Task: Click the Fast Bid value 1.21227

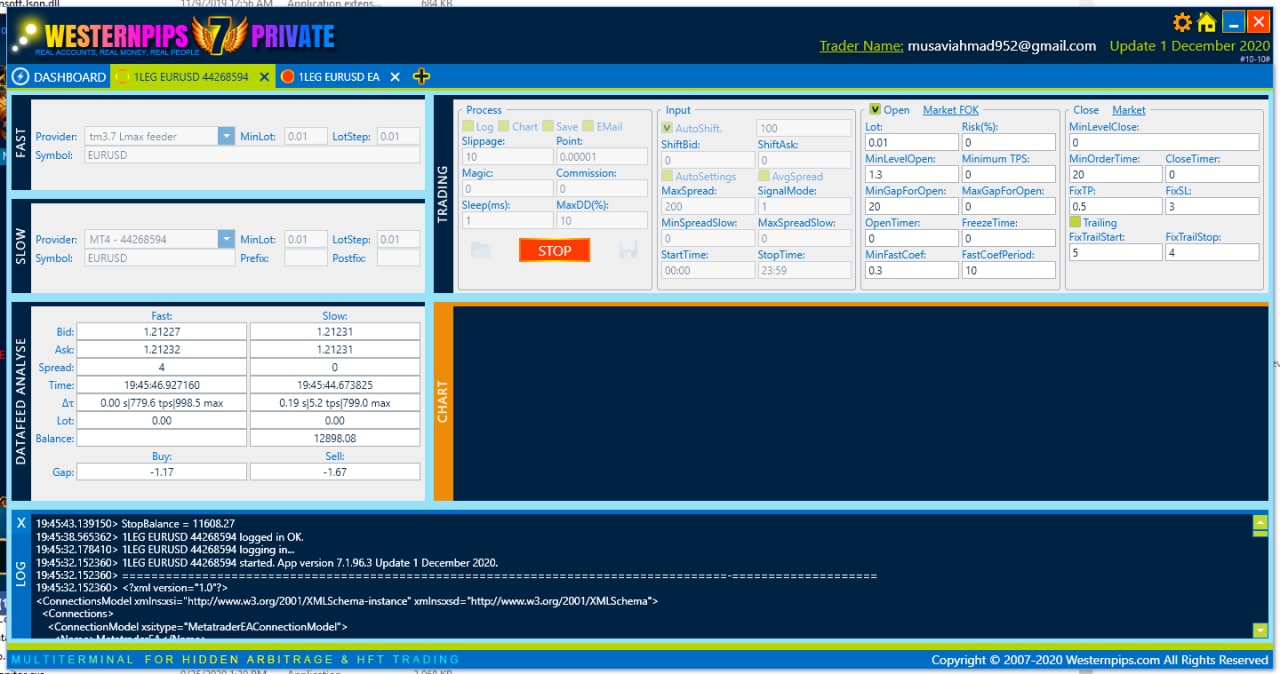Action: point(162,332)
